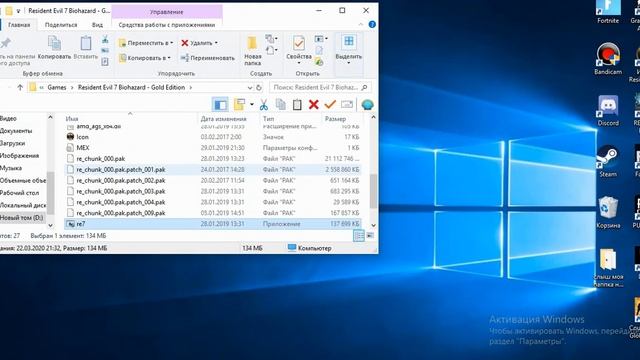Click the orange checkmark icon in second toolbar
Viewport: 640px width, 360px height.
click(x=330, y=105)
